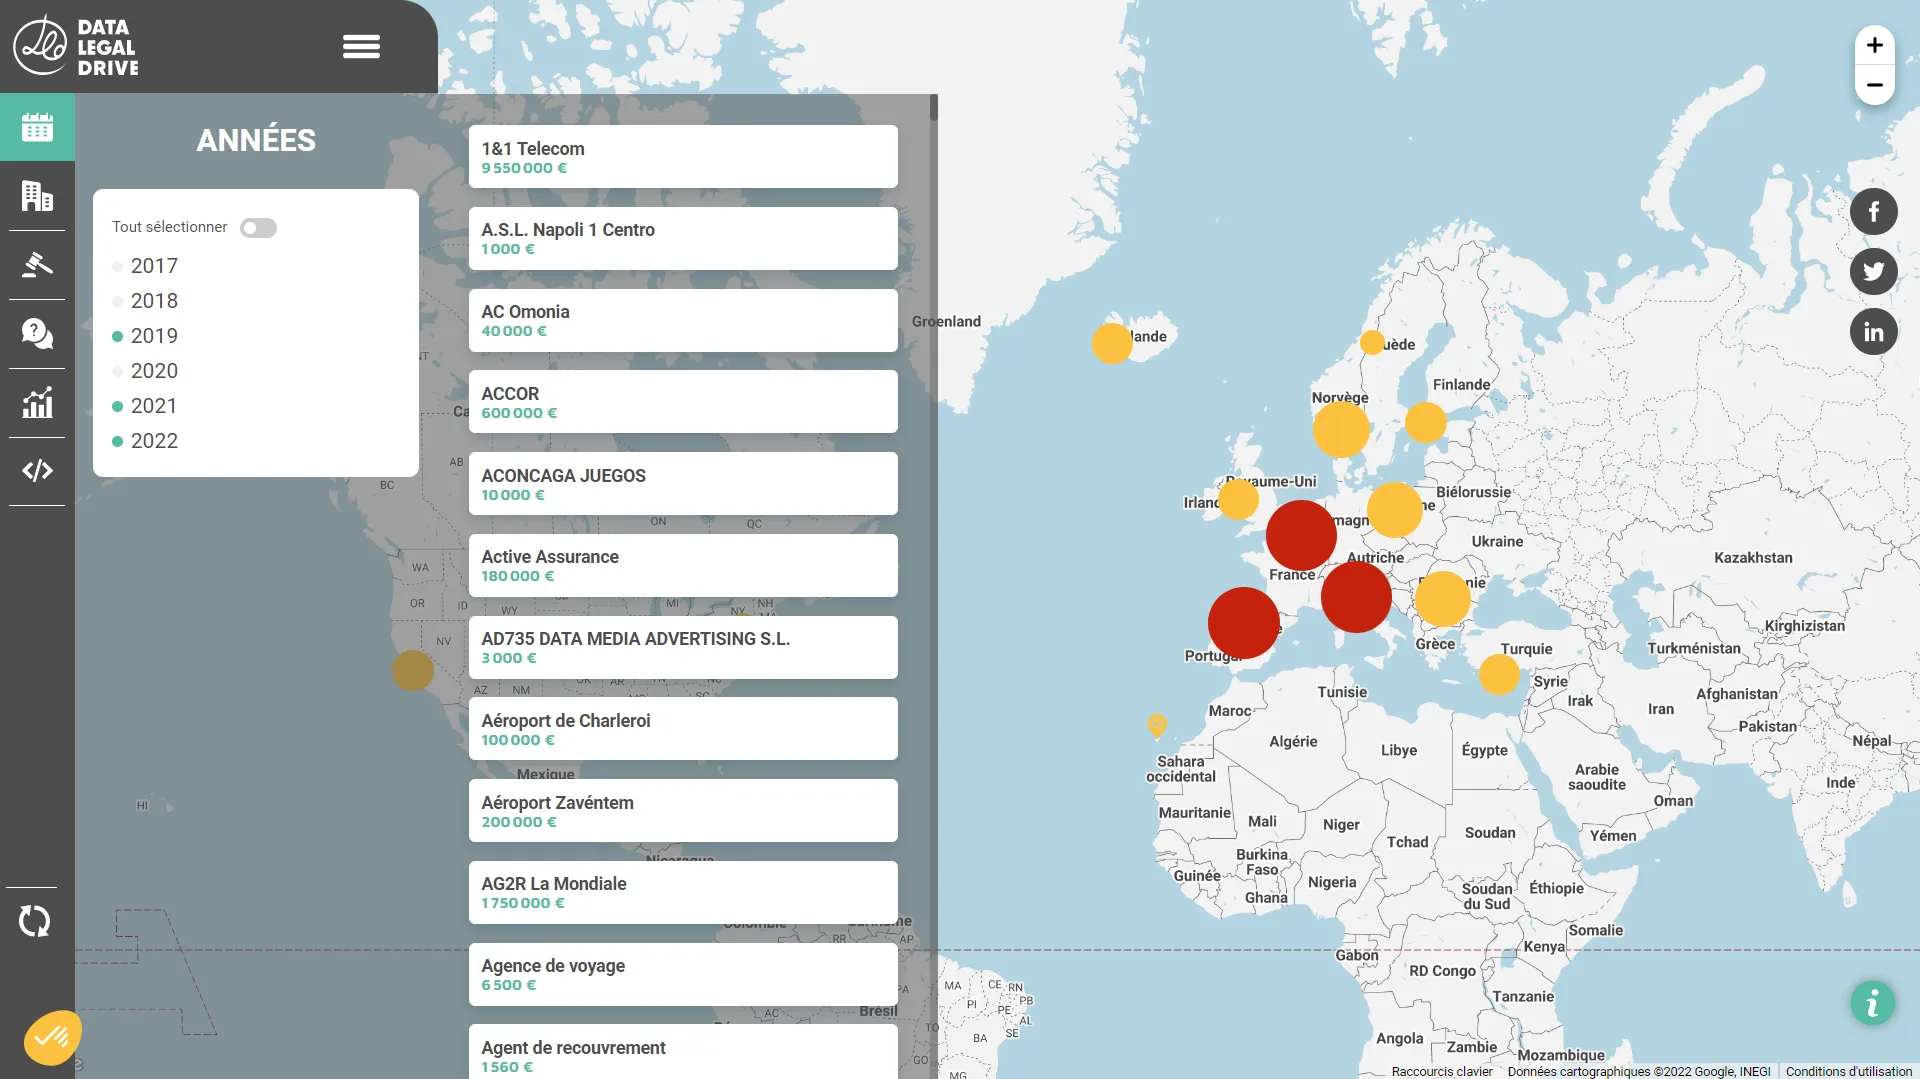This screenshot has width=1920, height=1079.
Task: Click the yellow circle over Romania
Action: [x=1443, y=599]
